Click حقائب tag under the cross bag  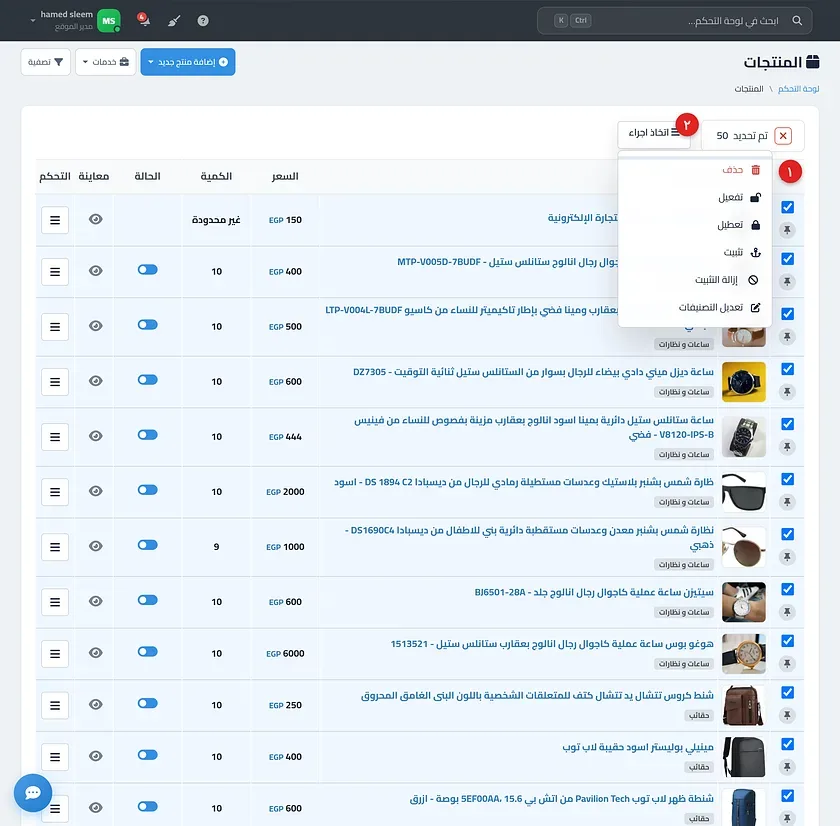(699, 715)
